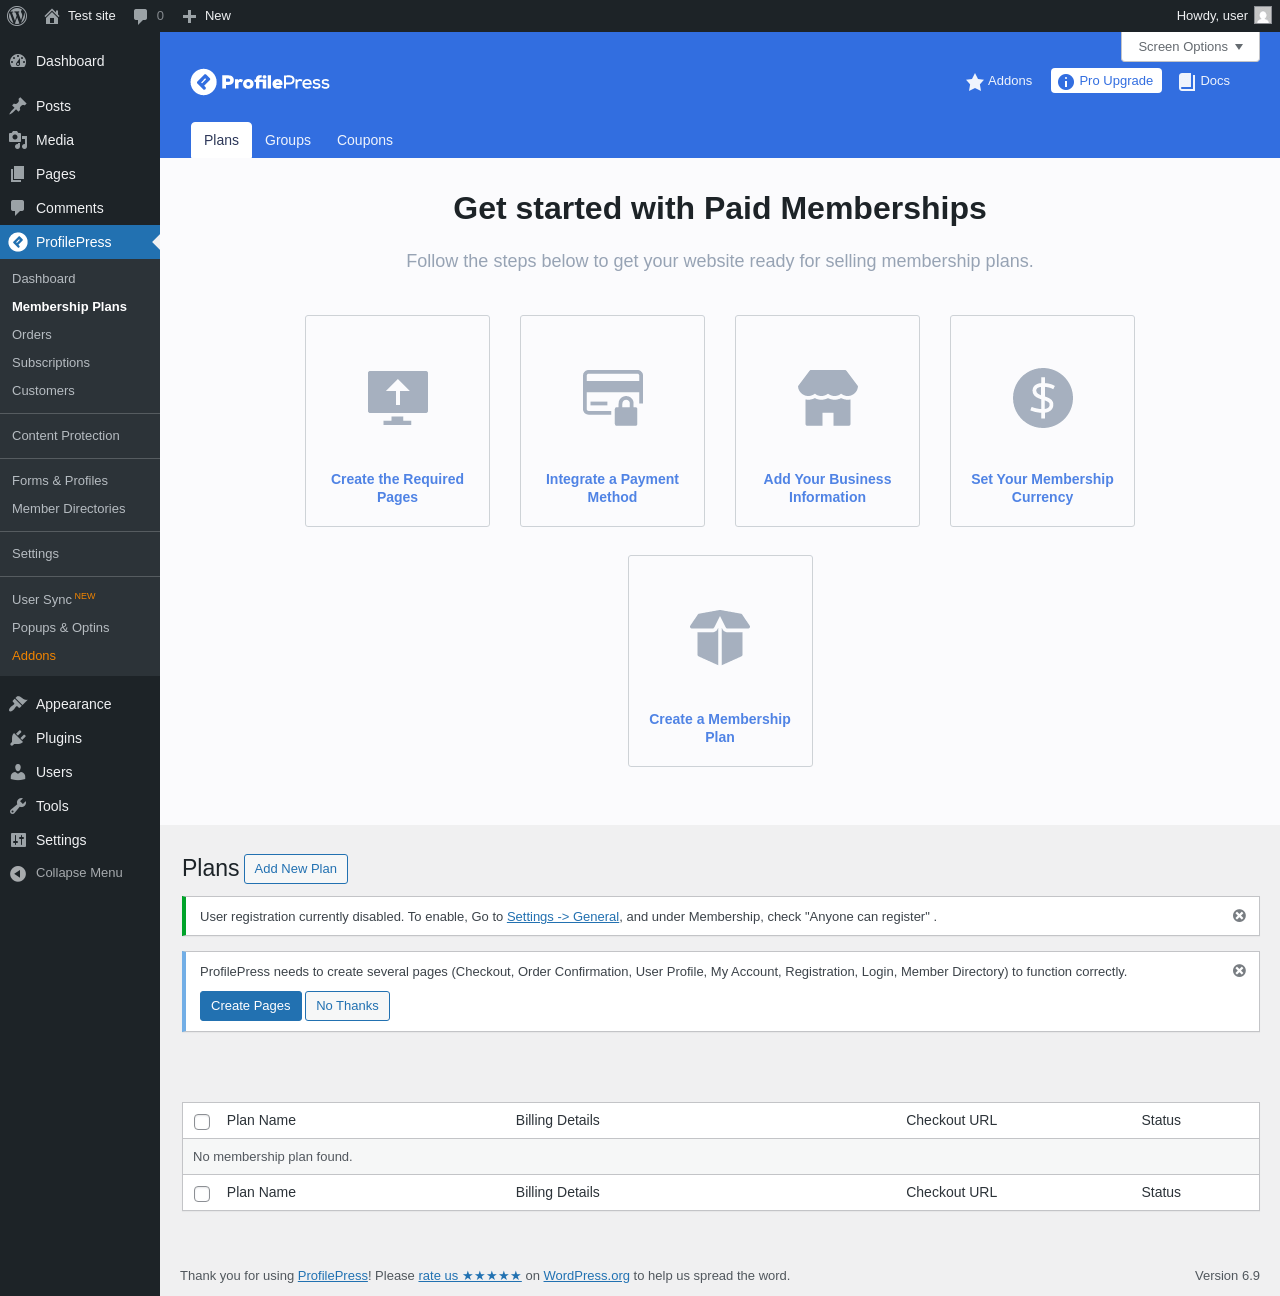Click the Howdy, user account text
This screenshot has height=1296, width=1280.
point(1212,16)
